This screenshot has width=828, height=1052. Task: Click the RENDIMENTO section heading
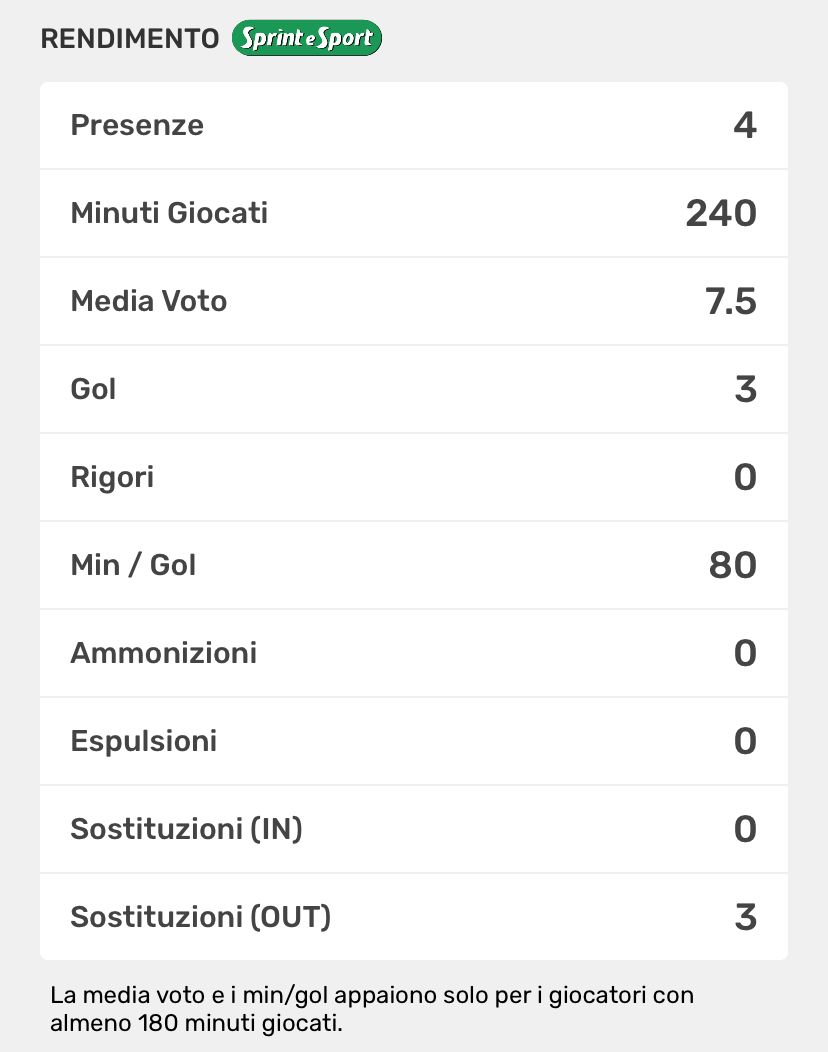click(129, 39)
